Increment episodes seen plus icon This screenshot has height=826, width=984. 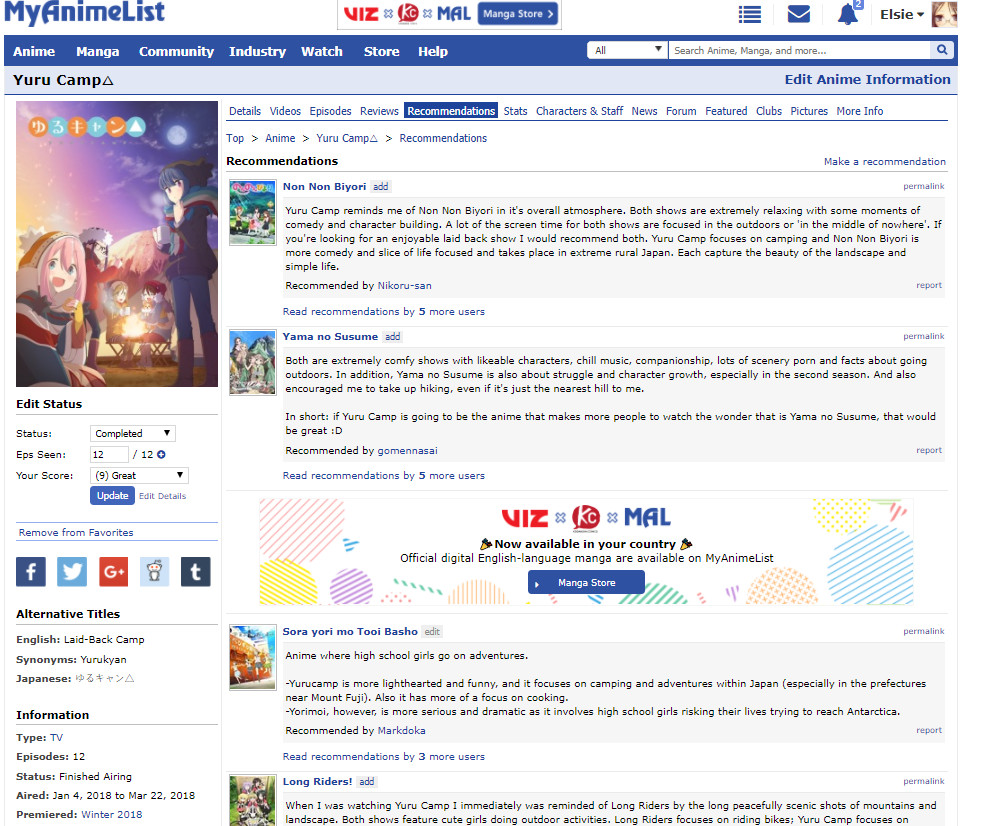tap(161, 454)
